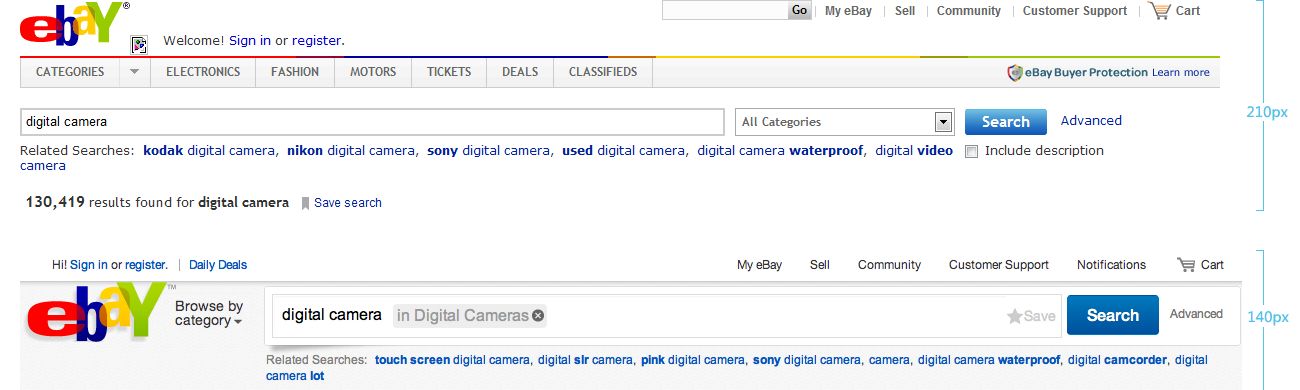The width and height of the screenshot is (1300, 390).
Task: Open Sell in the top header
Action: click(905, 11)
